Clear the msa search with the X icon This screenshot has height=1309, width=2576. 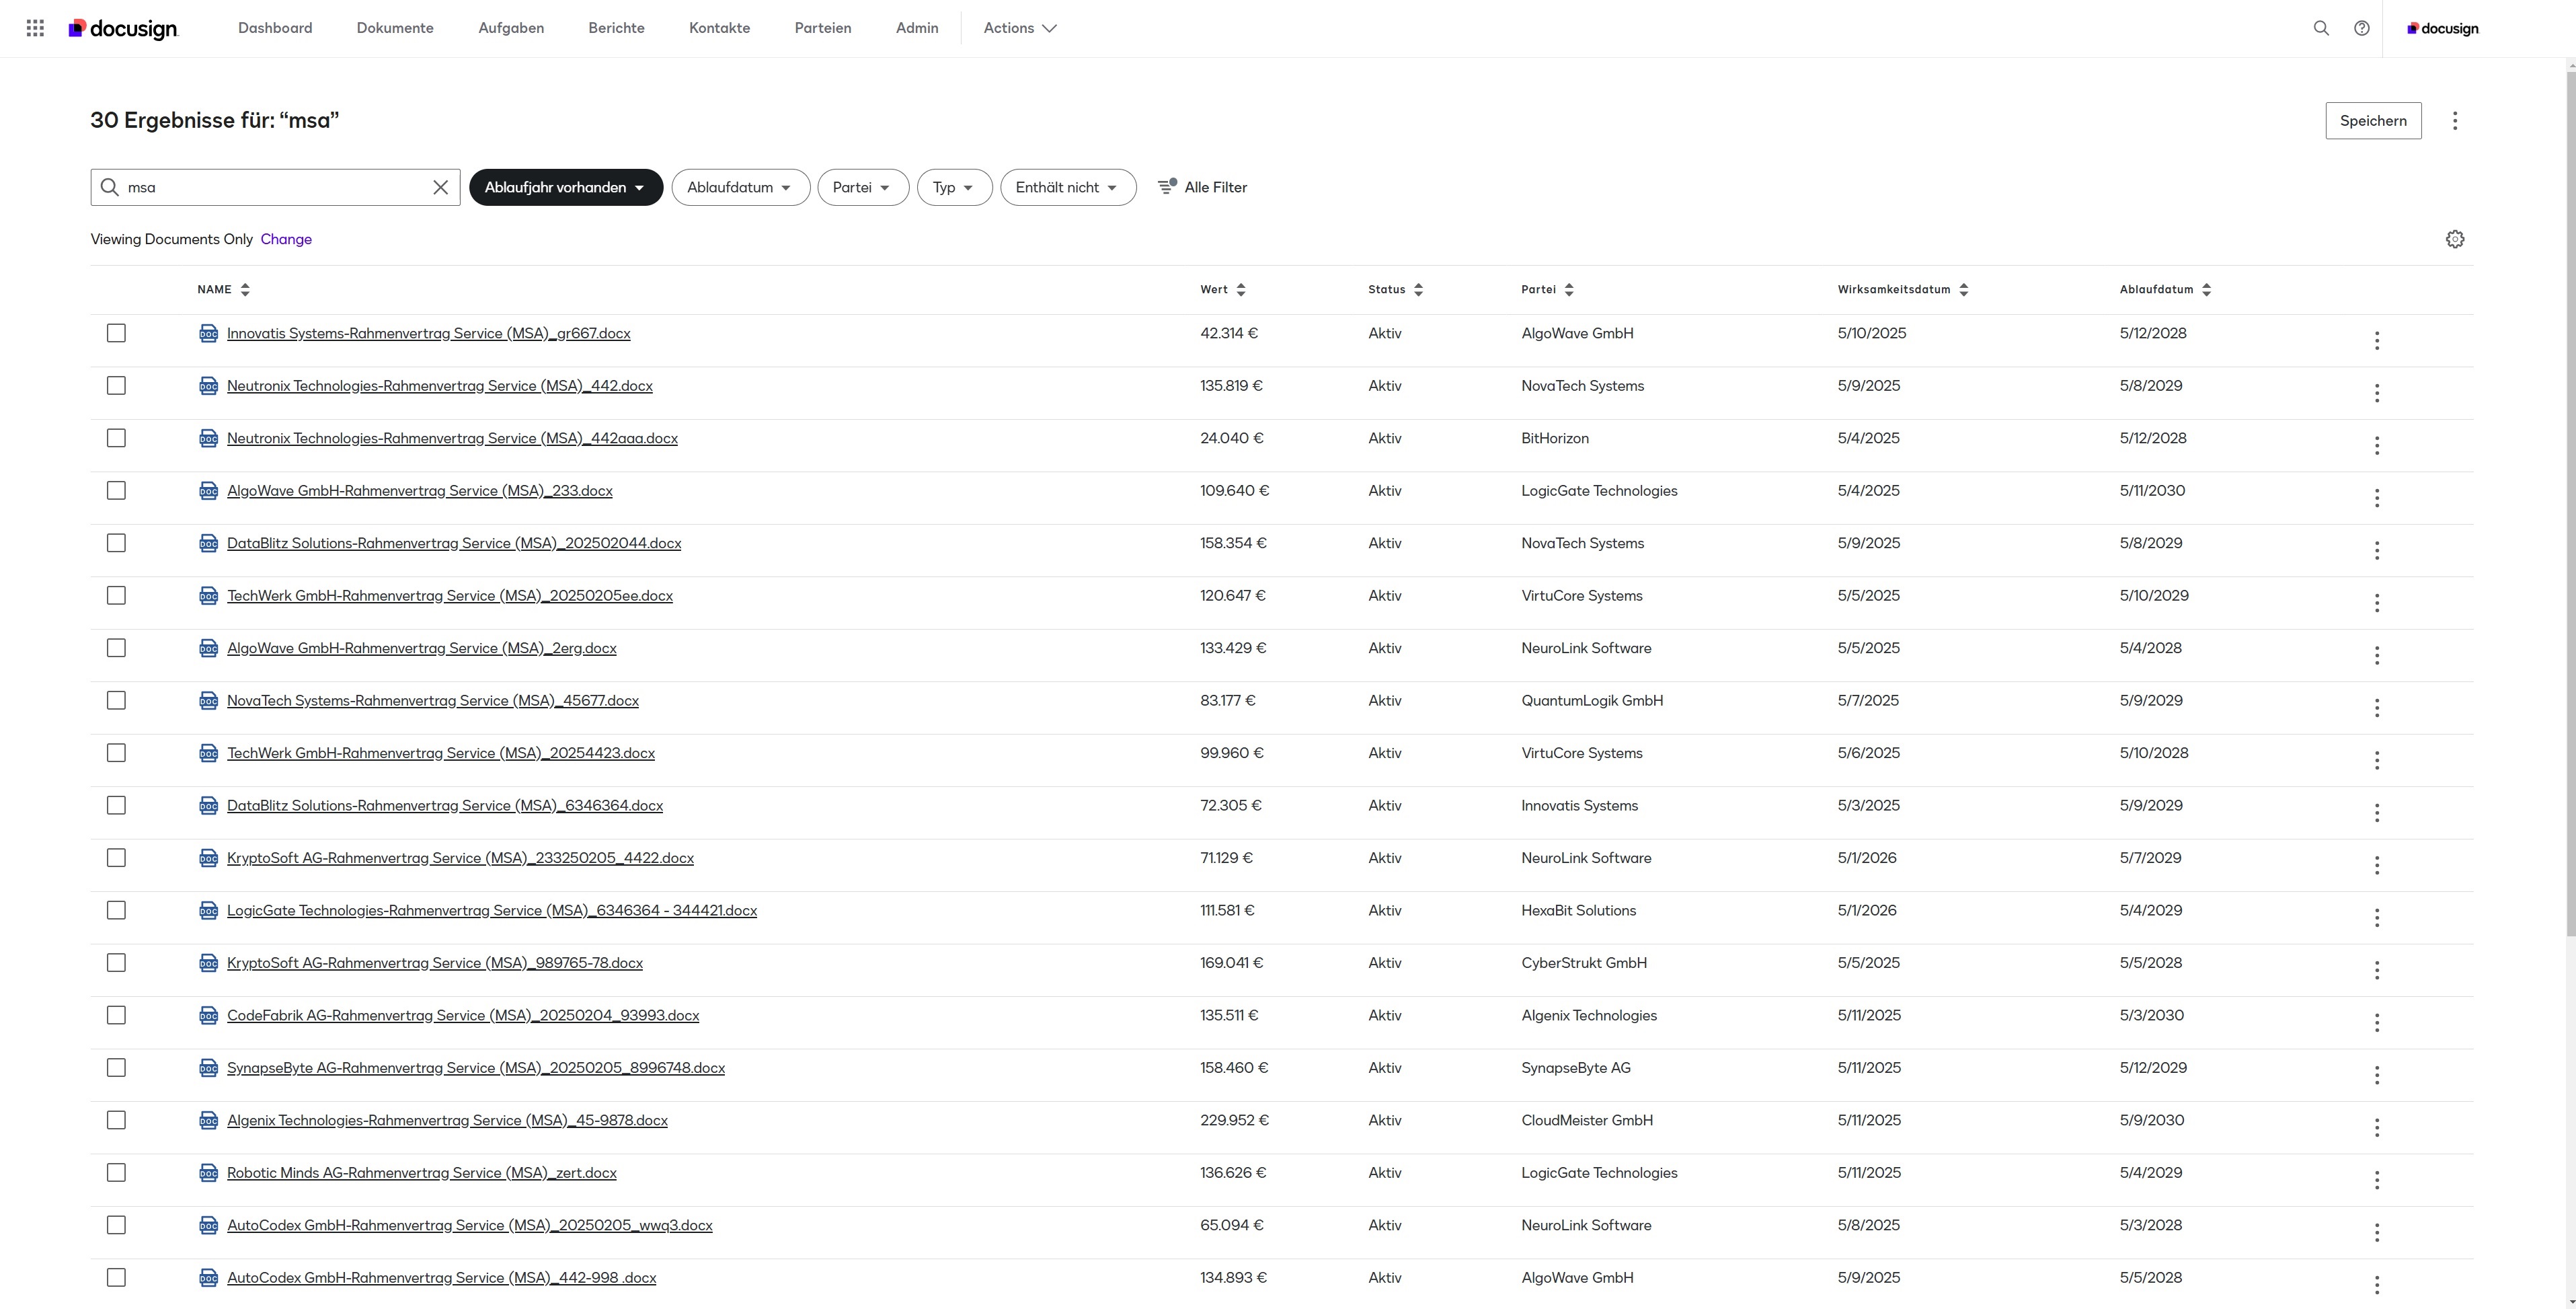pyautogui.click(x=440, y=187)
